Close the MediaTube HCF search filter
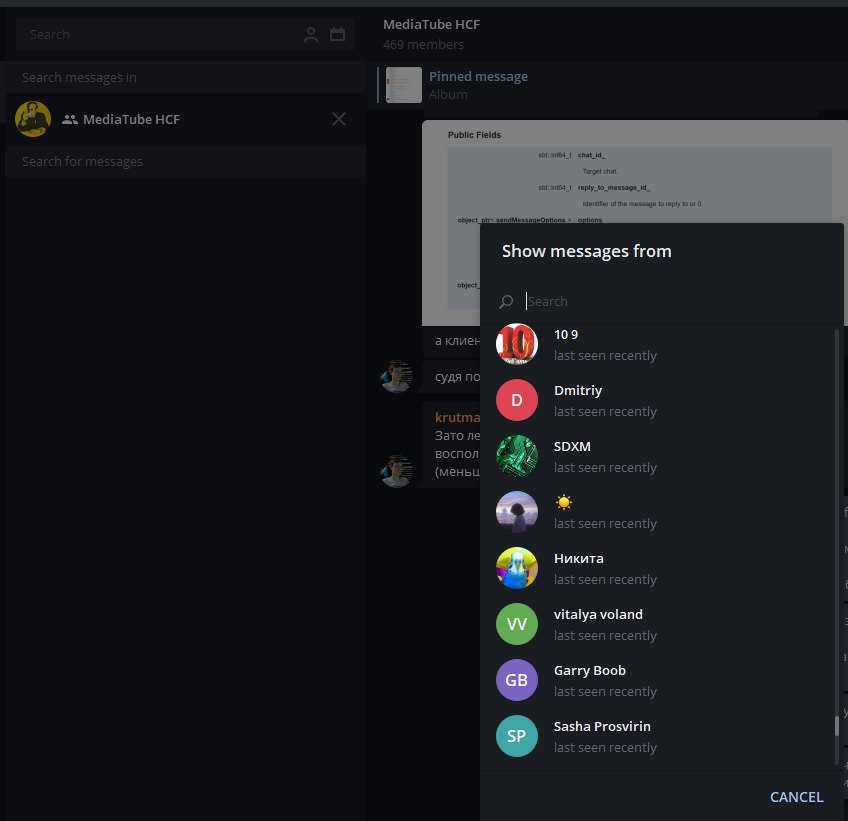This screenshot has height=821, width=848. click(x=339, y=119)
